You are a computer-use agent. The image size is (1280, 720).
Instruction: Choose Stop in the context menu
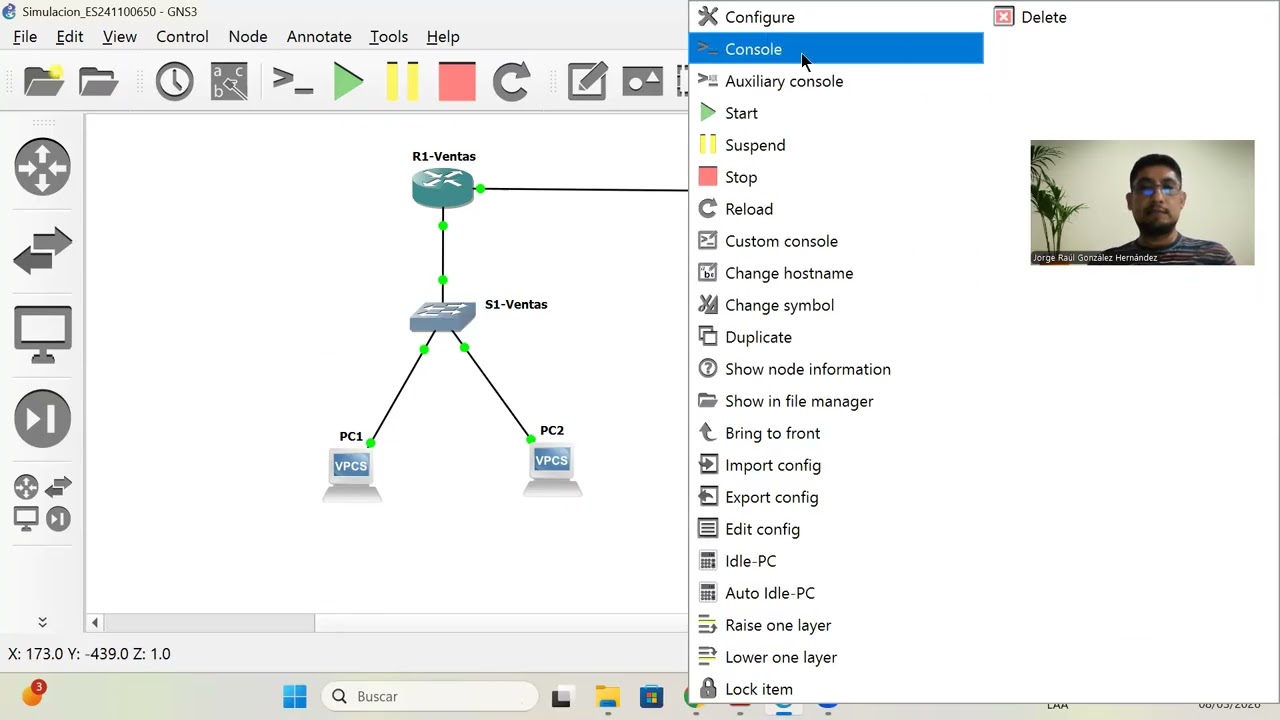(x=836, y=177)
